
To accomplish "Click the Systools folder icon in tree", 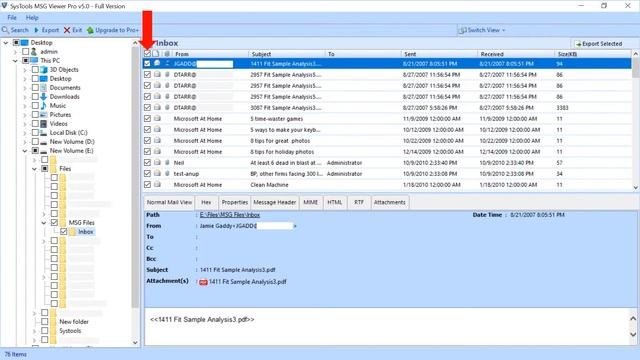I will [x=53, y=331].
